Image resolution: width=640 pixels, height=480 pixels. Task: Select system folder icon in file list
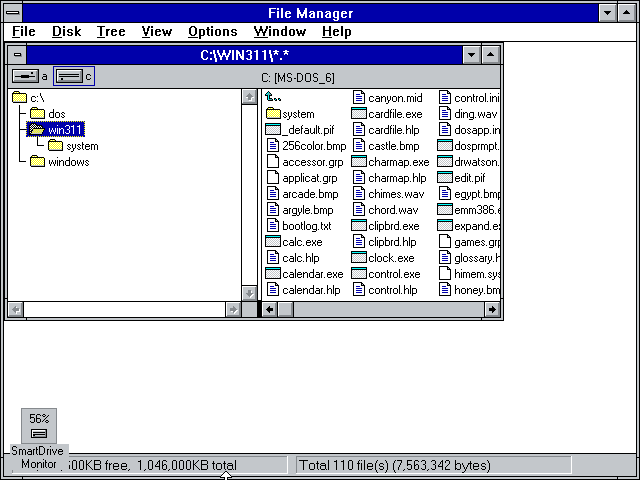[x=273, y=113]
